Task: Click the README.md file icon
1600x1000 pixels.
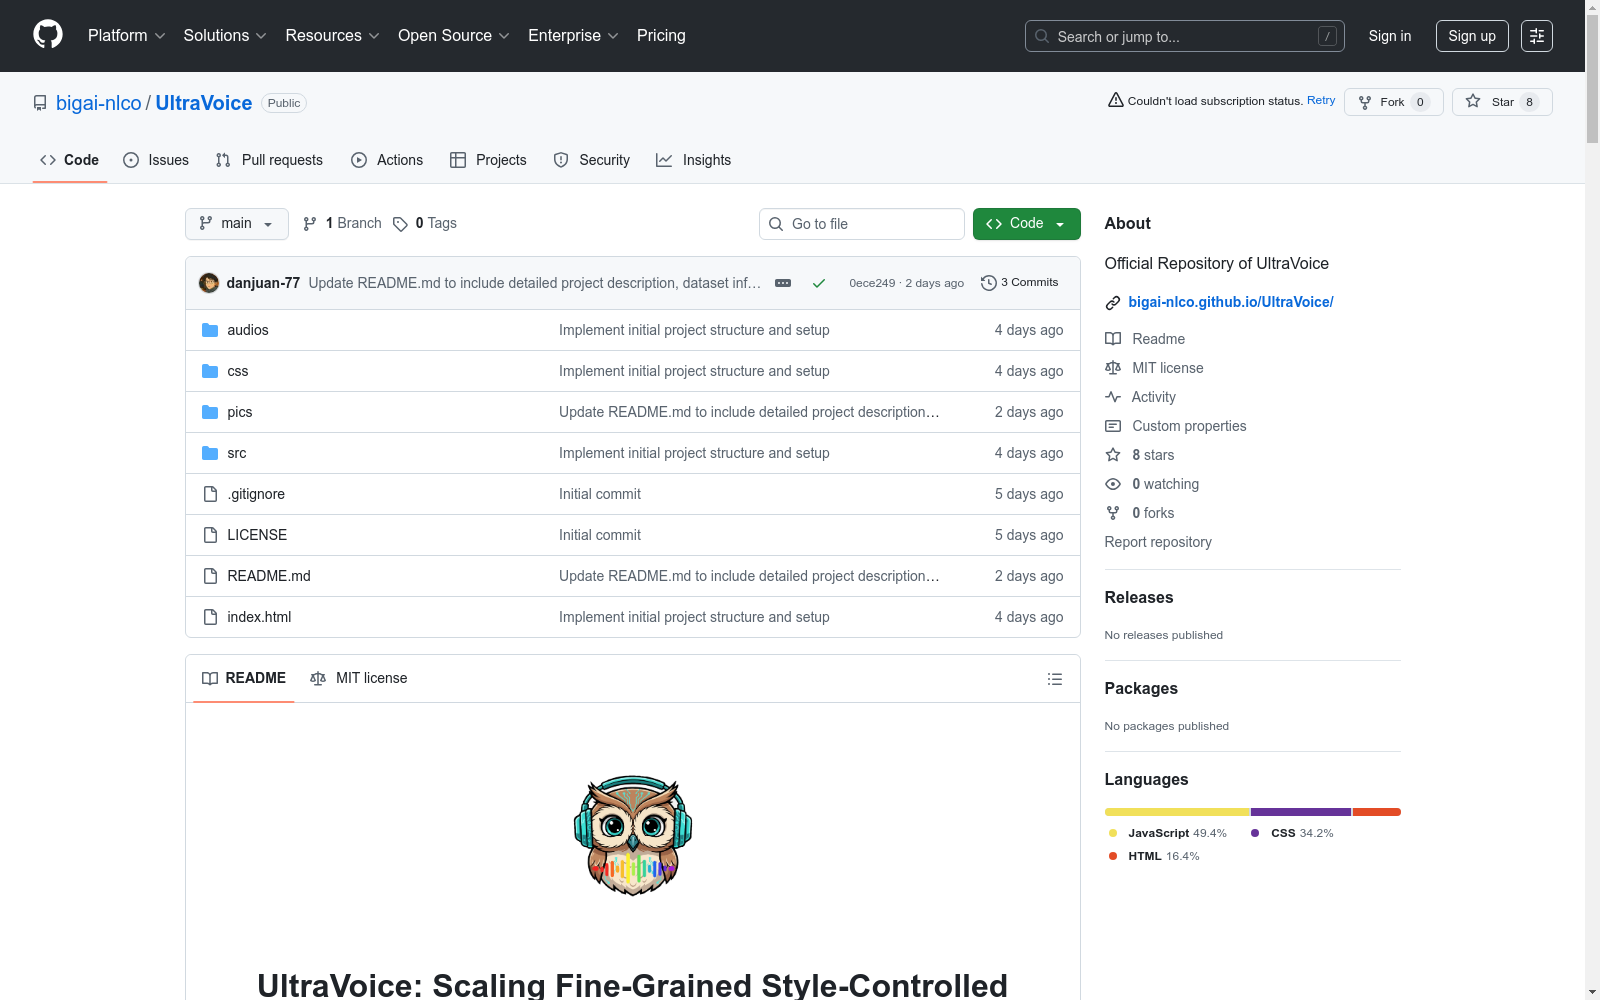Action: click(210, 576)
